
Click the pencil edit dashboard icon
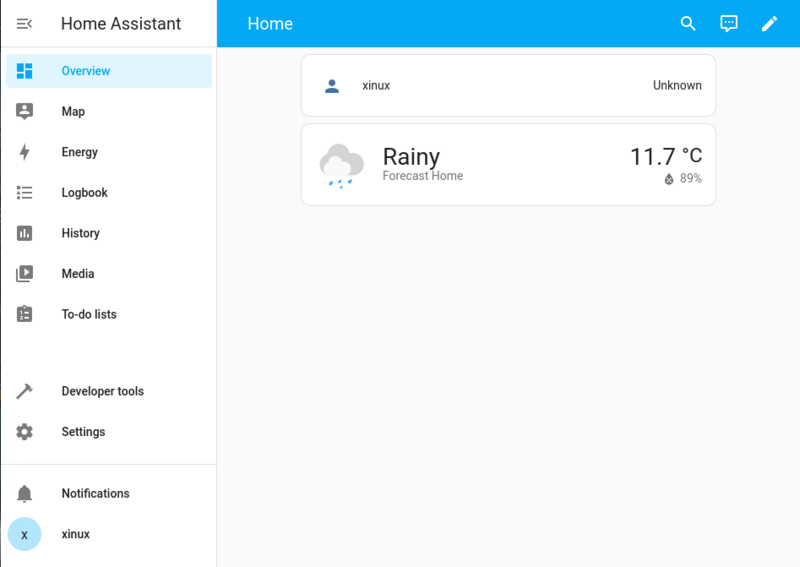click(769, 24)
